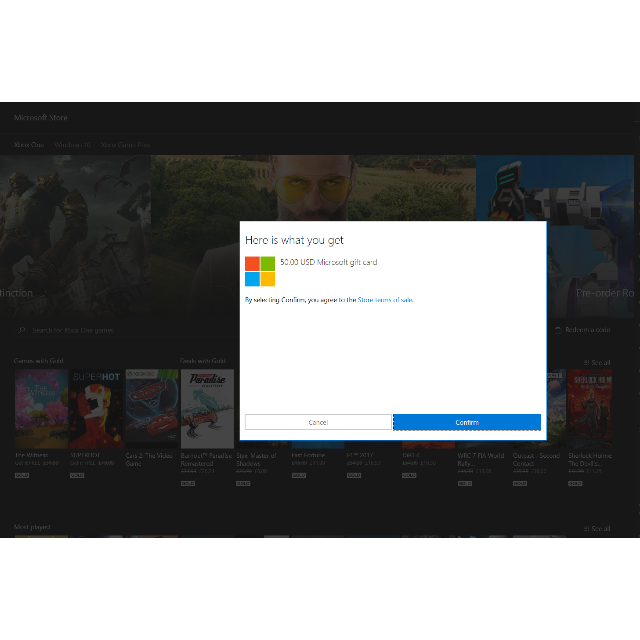Open Burnout Paradise Remastered cover art
The width and height of the screenshot is (640, 640).
[207, 409]
